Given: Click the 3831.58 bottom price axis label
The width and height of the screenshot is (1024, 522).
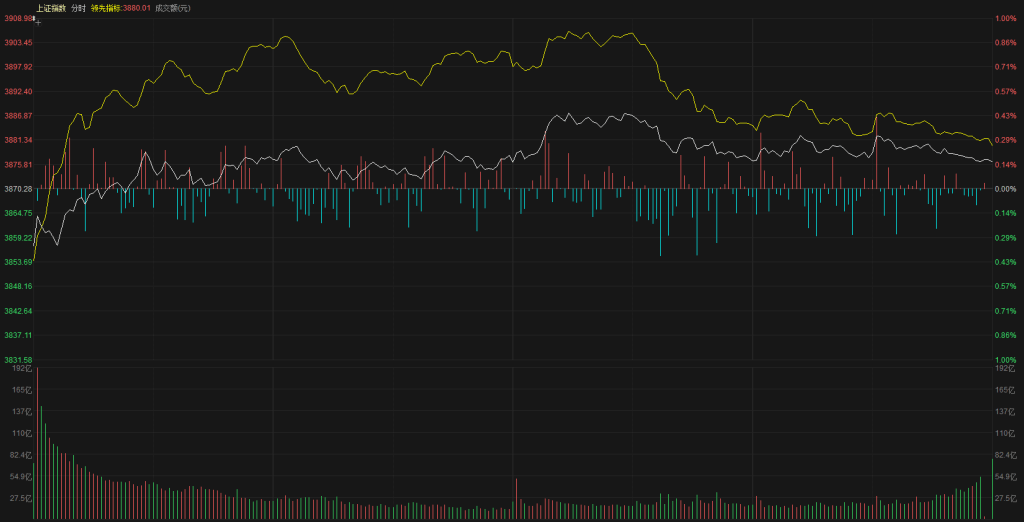Looking at the screenshot, I should click(x=17, y=360).
